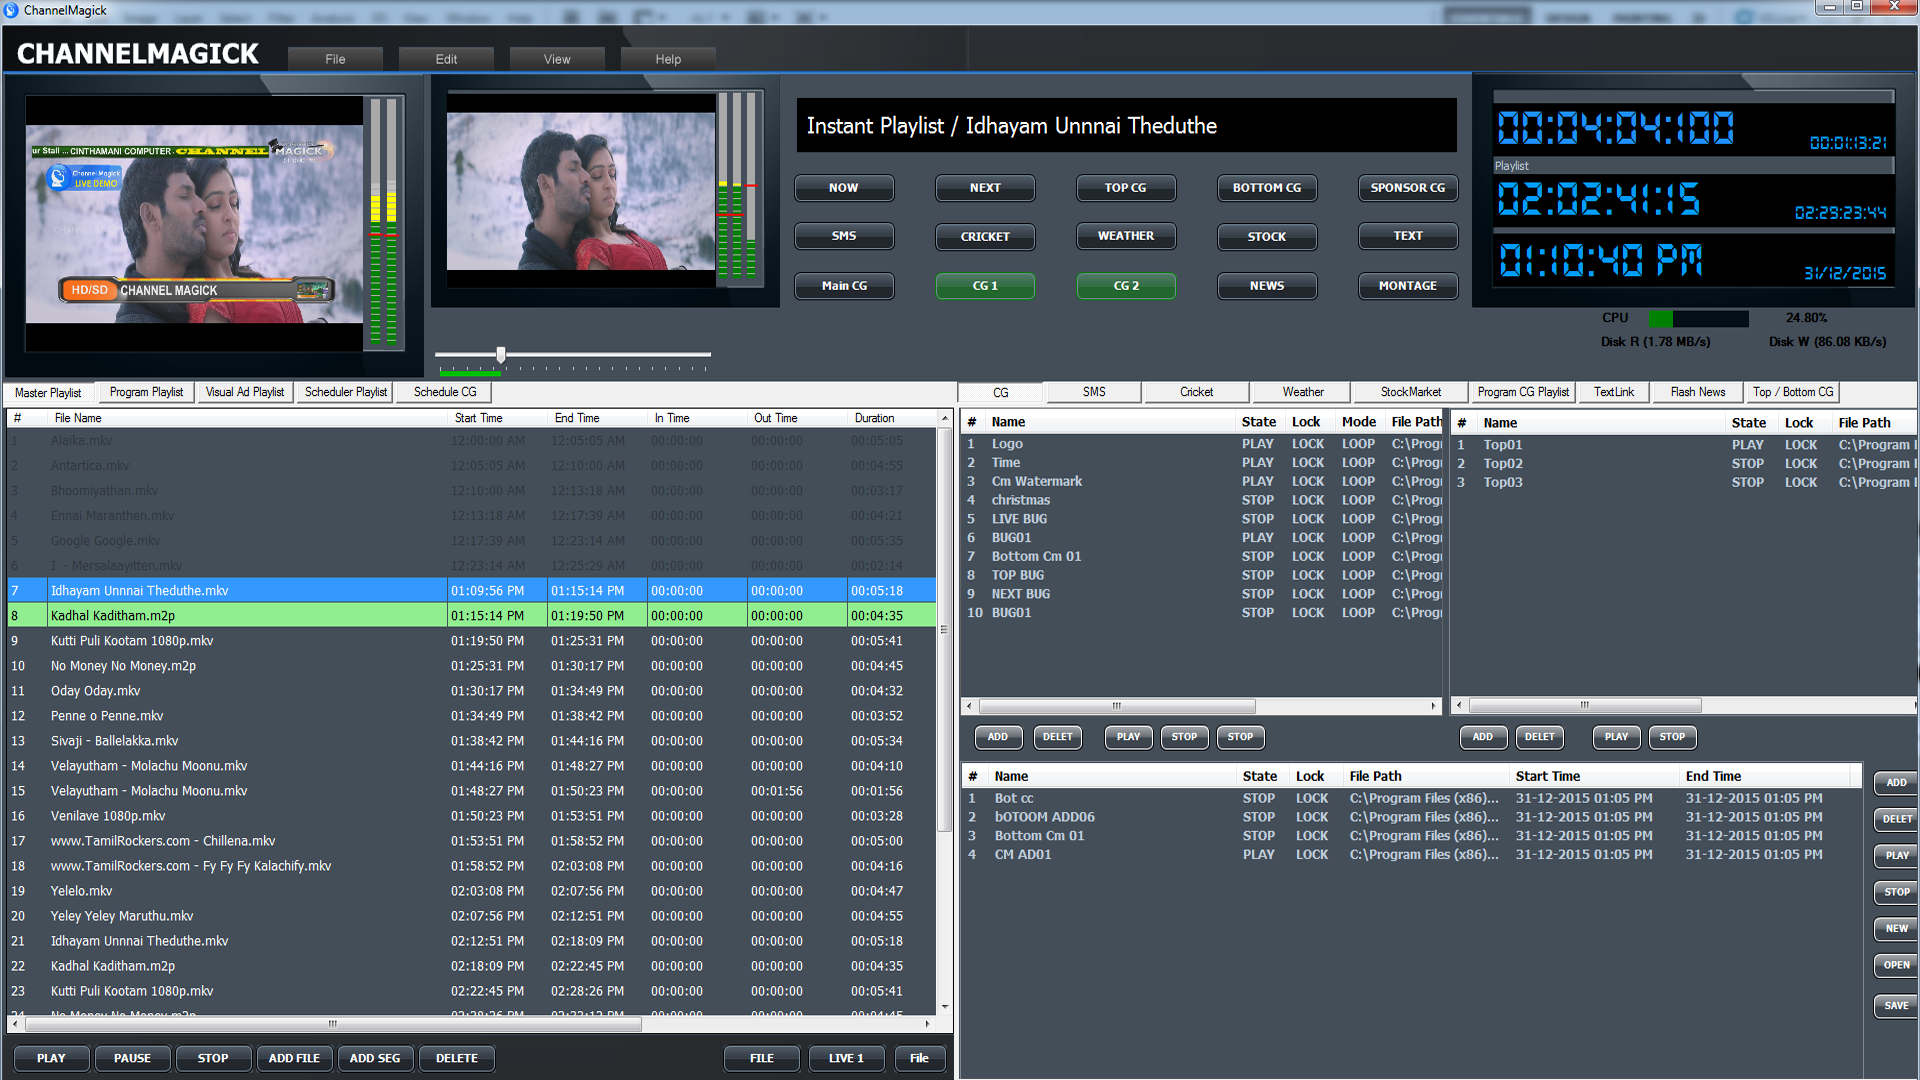Select the Schedule CG tab

point(445,392)
